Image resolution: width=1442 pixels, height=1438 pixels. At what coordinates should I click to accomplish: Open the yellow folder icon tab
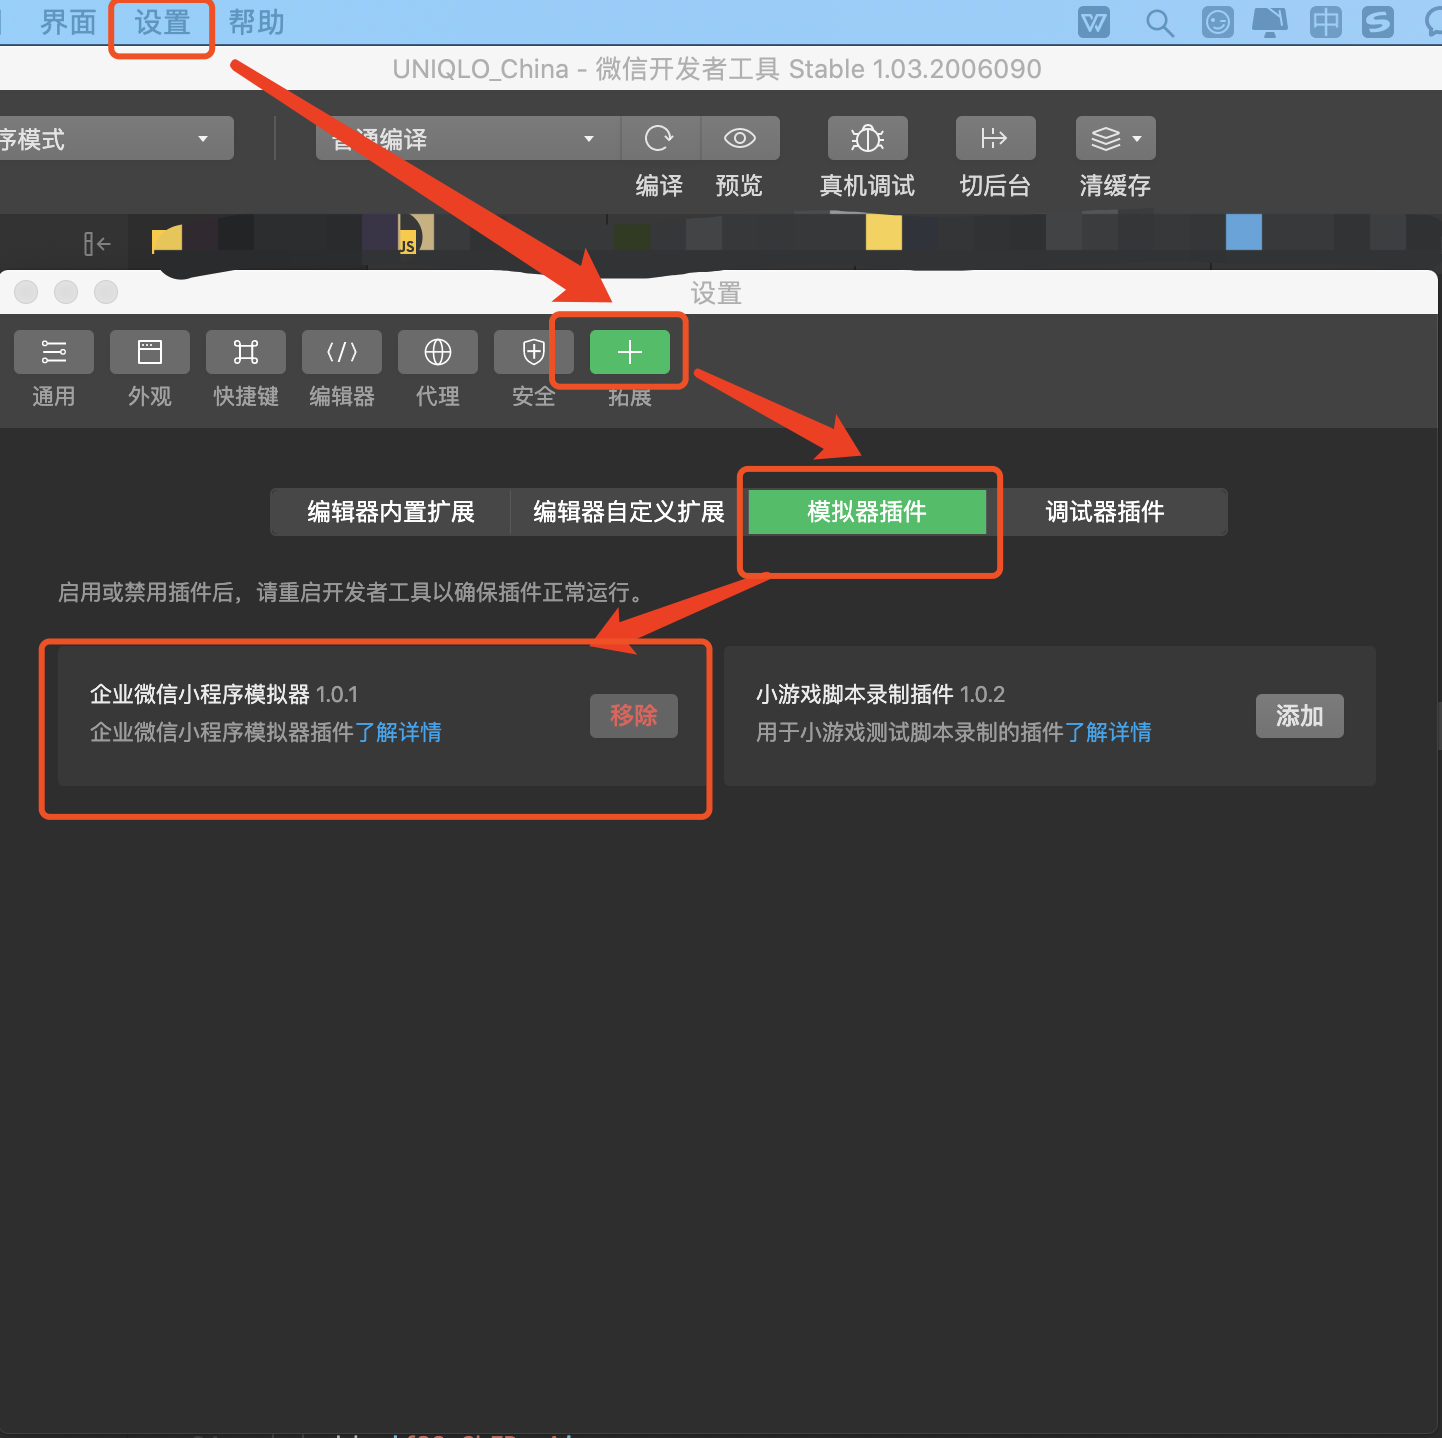pos(167,239)
